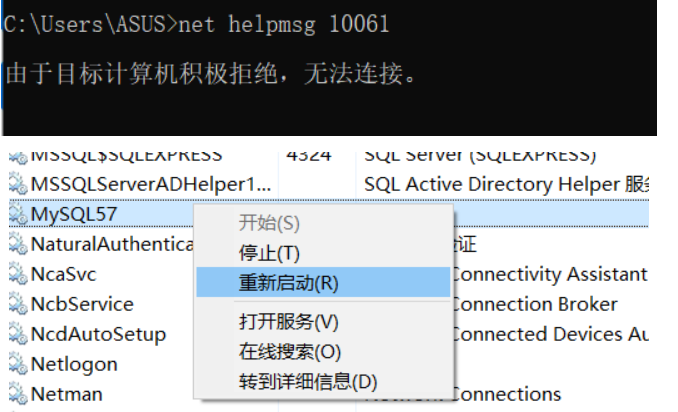Click the Netman service gear icon

tap(18, 394)
